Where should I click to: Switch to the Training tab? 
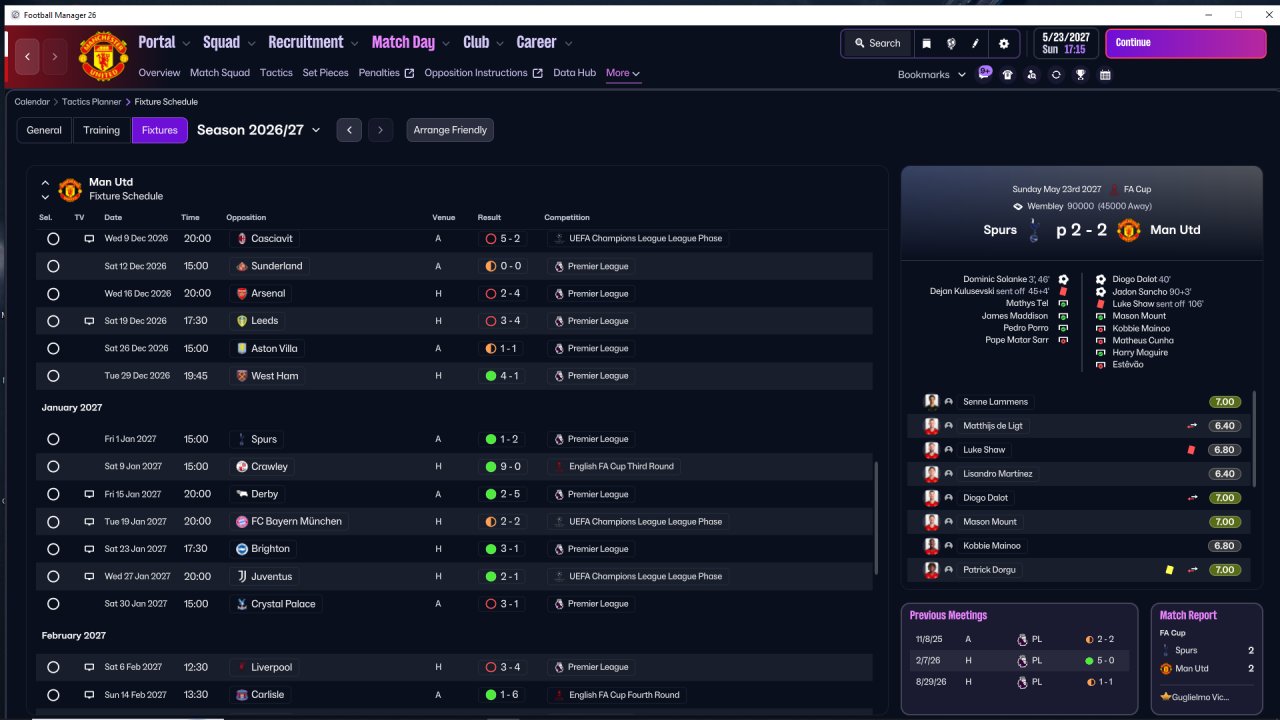(x=102, y=130)
